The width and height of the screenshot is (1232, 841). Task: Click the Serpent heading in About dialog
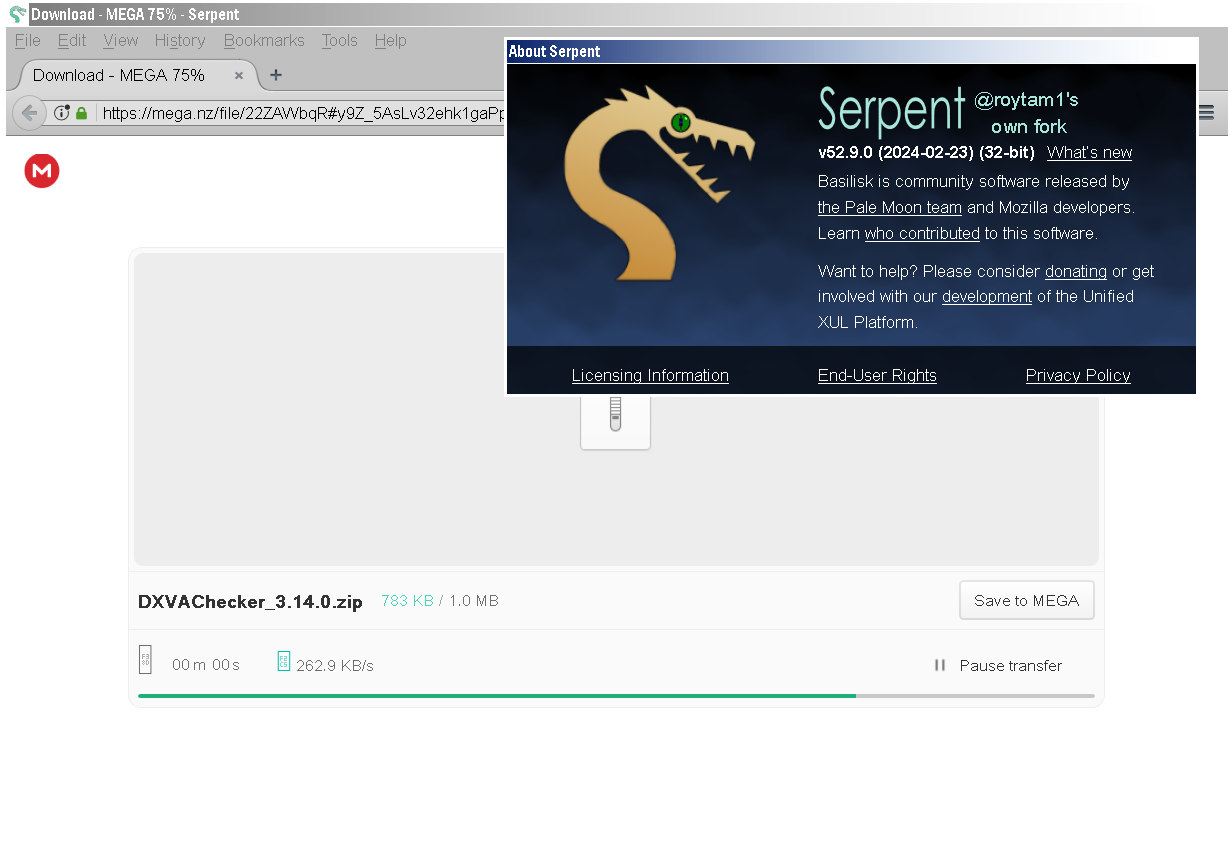tap(891, 110)
